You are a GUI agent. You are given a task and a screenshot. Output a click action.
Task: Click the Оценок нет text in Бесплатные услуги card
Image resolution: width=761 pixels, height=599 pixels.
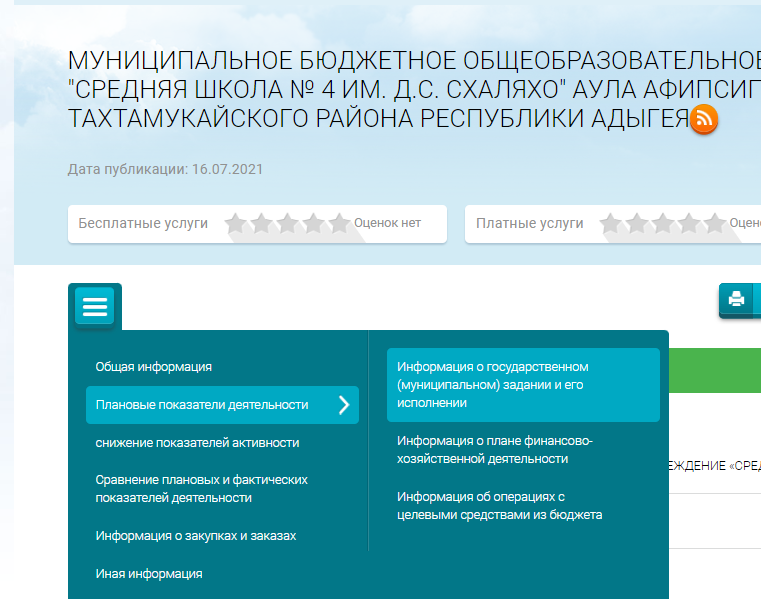pos(387,223)
